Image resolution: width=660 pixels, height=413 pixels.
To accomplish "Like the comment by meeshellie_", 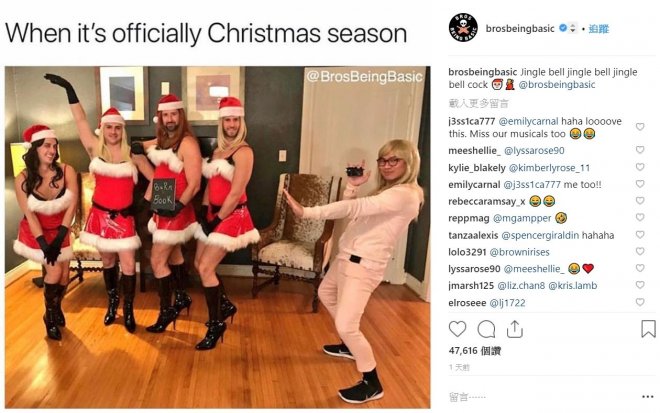I will tap(640, 150).
